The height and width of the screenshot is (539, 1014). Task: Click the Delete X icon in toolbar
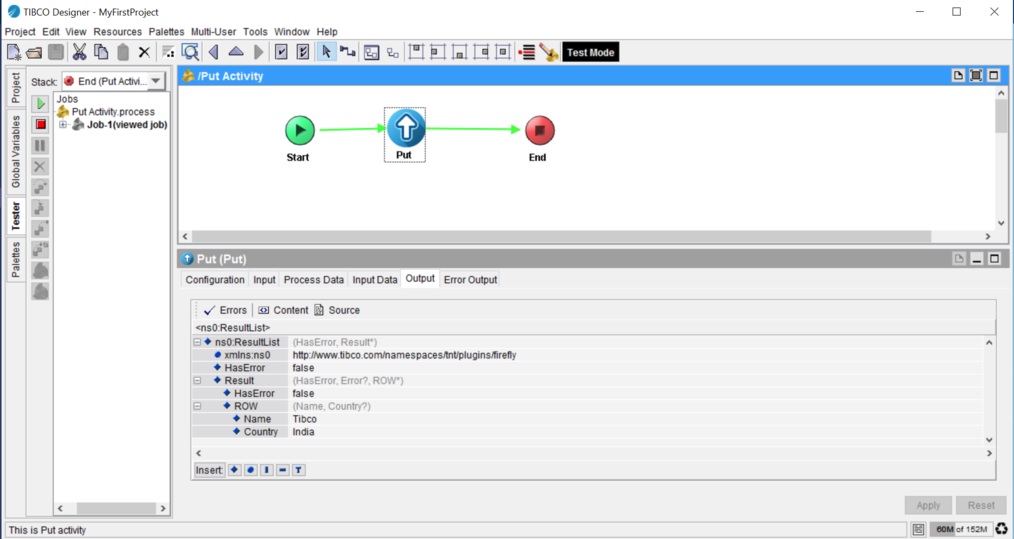pyautogui.click(x=144, y=52)
